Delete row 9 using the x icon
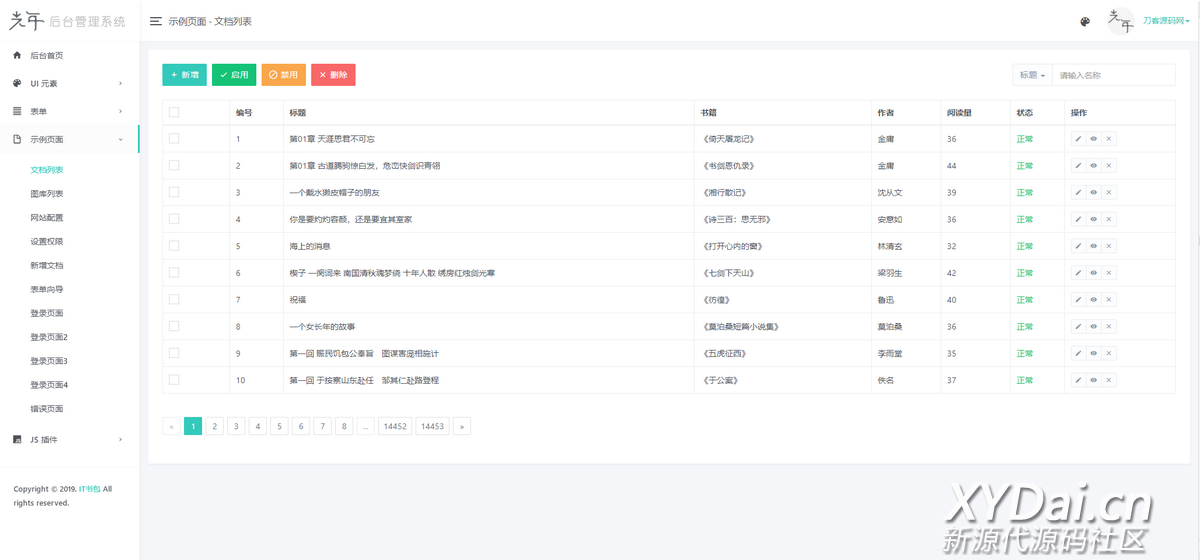1200x560 pixels. pos(1109,353)
